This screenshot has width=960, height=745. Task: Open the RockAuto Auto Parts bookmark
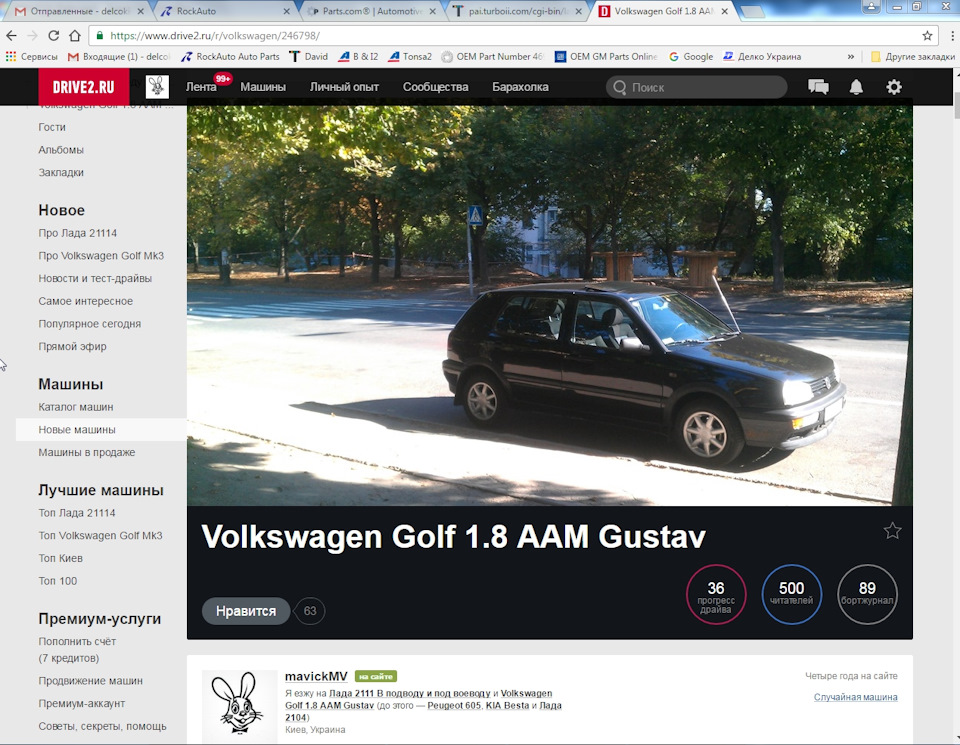tap(230, 56)
